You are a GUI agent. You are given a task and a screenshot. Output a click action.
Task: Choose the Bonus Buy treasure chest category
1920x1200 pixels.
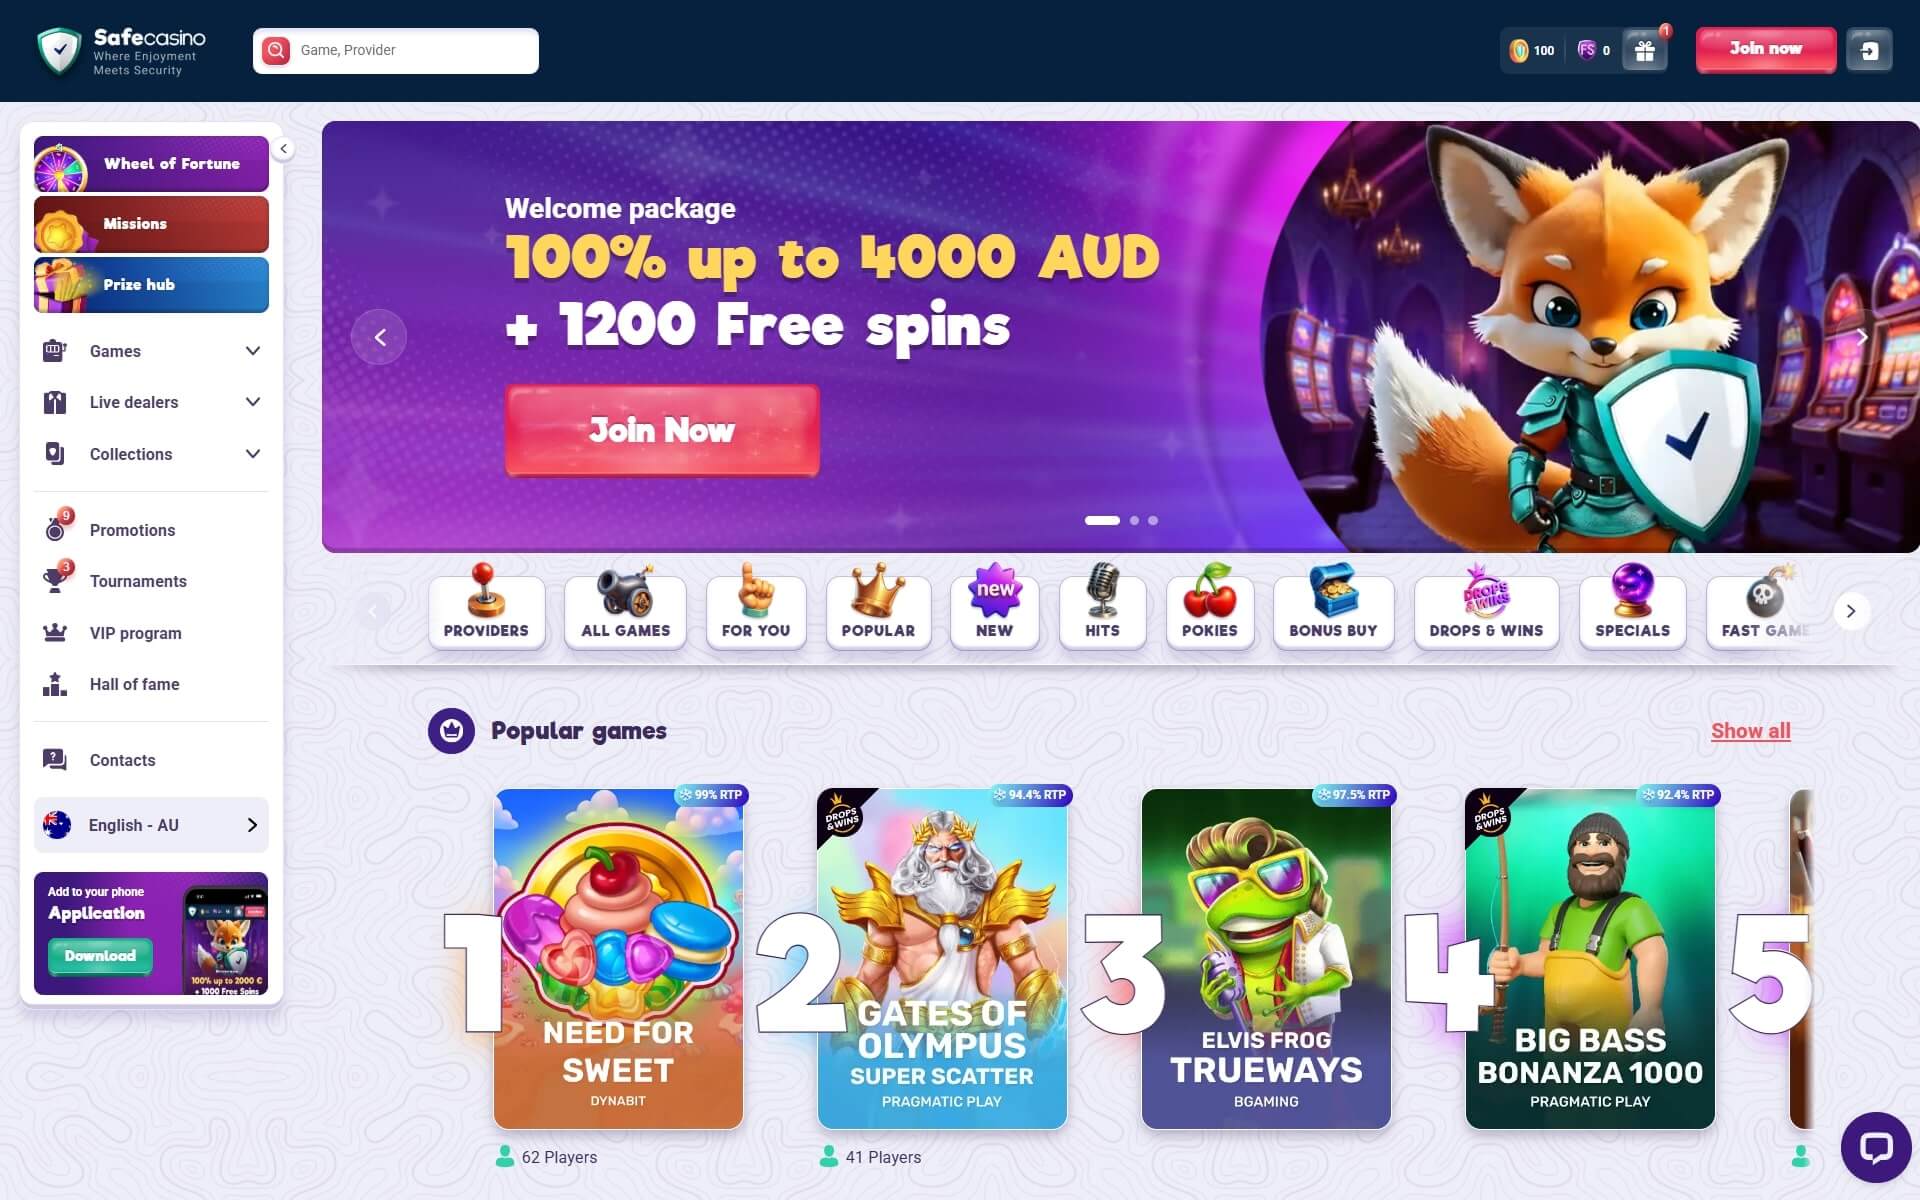pyautogui.click(x=1333, y=607)
